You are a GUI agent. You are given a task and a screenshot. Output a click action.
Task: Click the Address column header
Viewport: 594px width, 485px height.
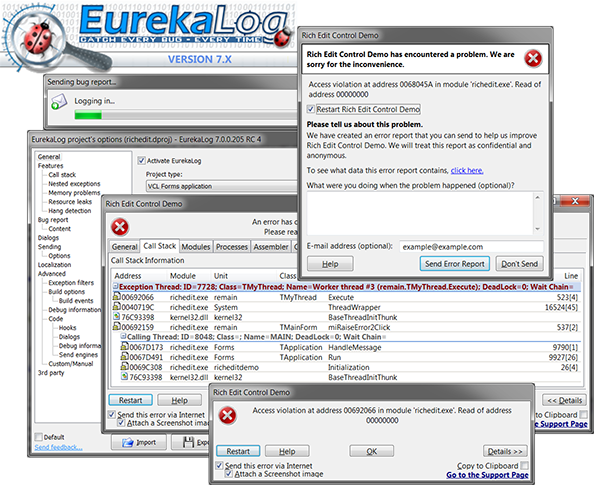(128, 276)
